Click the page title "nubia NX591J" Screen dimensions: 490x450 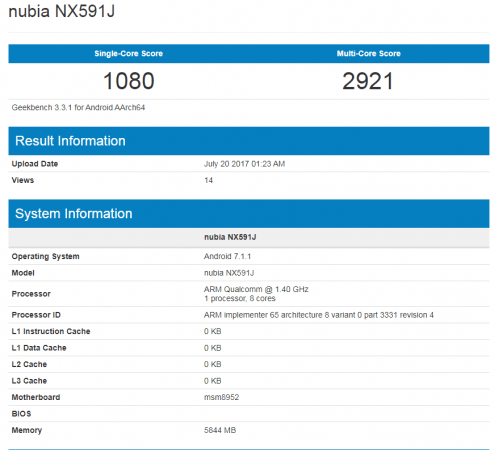[x=62, y=11]
